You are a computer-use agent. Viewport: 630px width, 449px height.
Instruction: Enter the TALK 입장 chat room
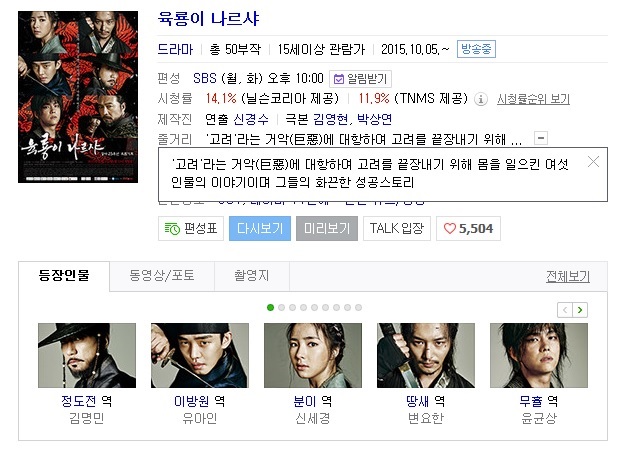tap(397, 229)
